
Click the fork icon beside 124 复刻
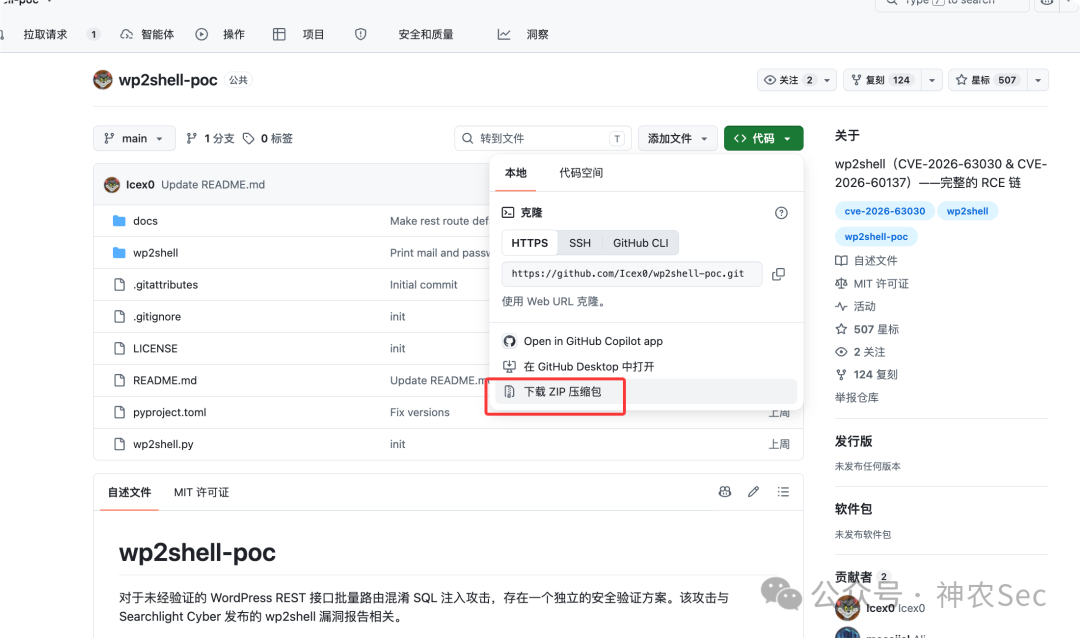click(841, 375)
